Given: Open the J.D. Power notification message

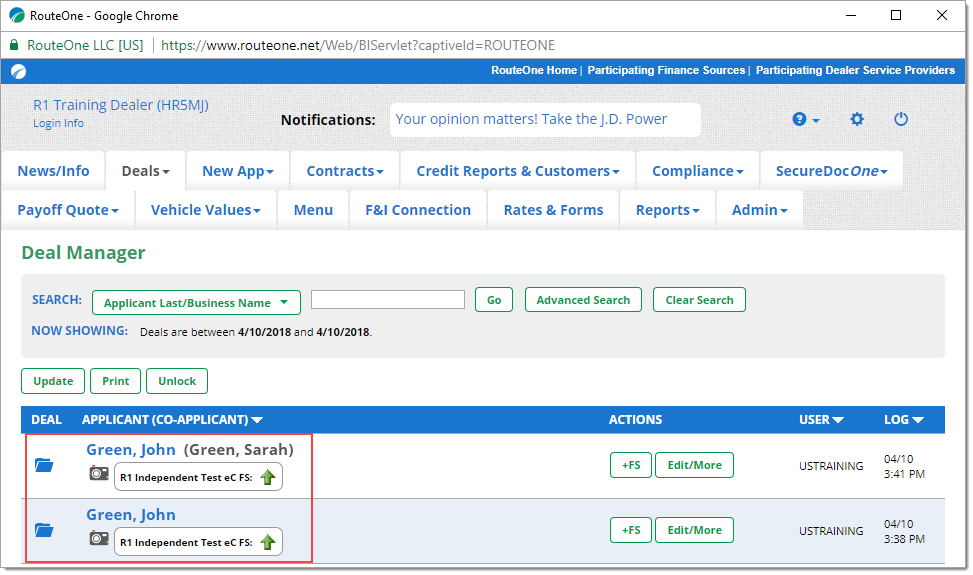Looking at the screenshot, I should (x=531, y=119).
